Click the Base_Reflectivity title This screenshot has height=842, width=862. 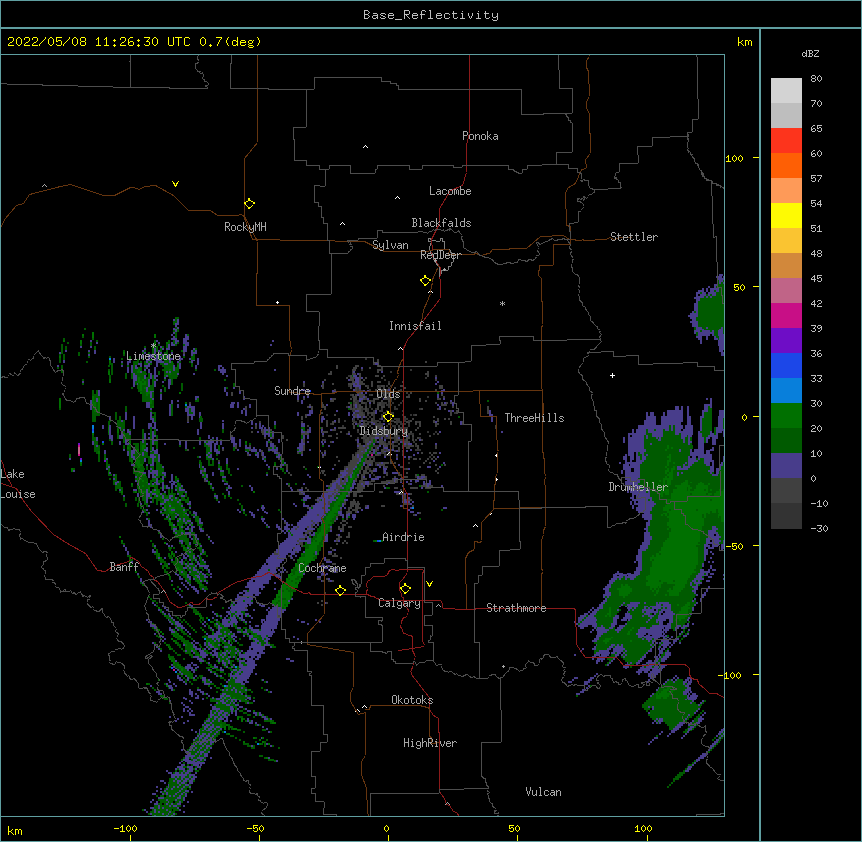click(x=431, y=15)
